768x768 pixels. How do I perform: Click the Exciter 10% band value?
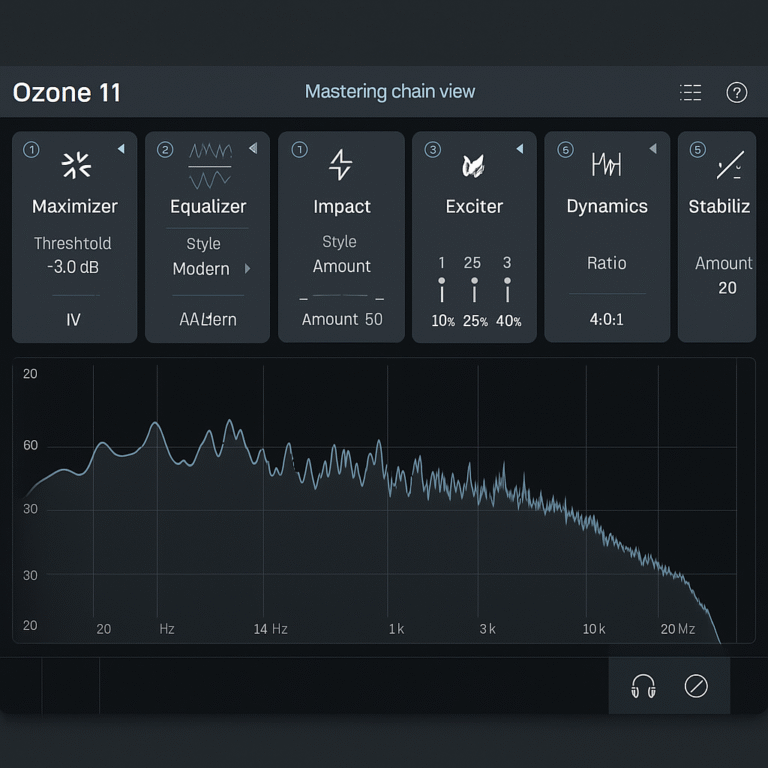[443, 321]
